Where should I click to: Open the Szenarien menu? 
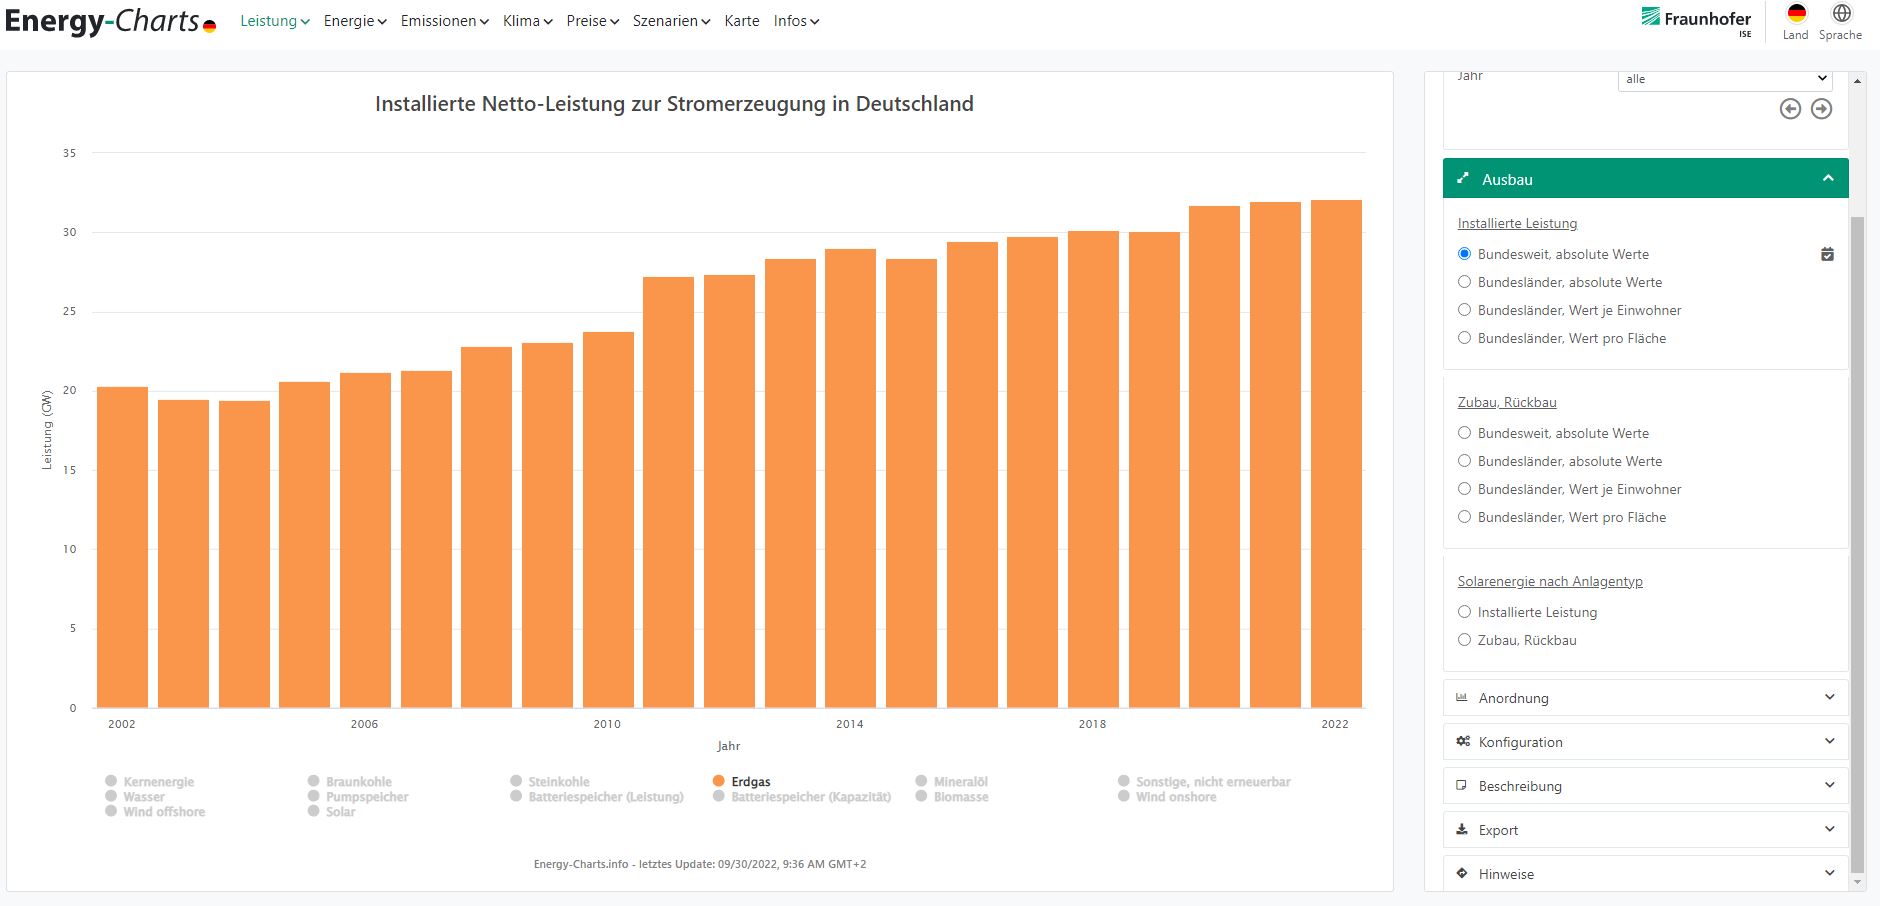(672, 21)
